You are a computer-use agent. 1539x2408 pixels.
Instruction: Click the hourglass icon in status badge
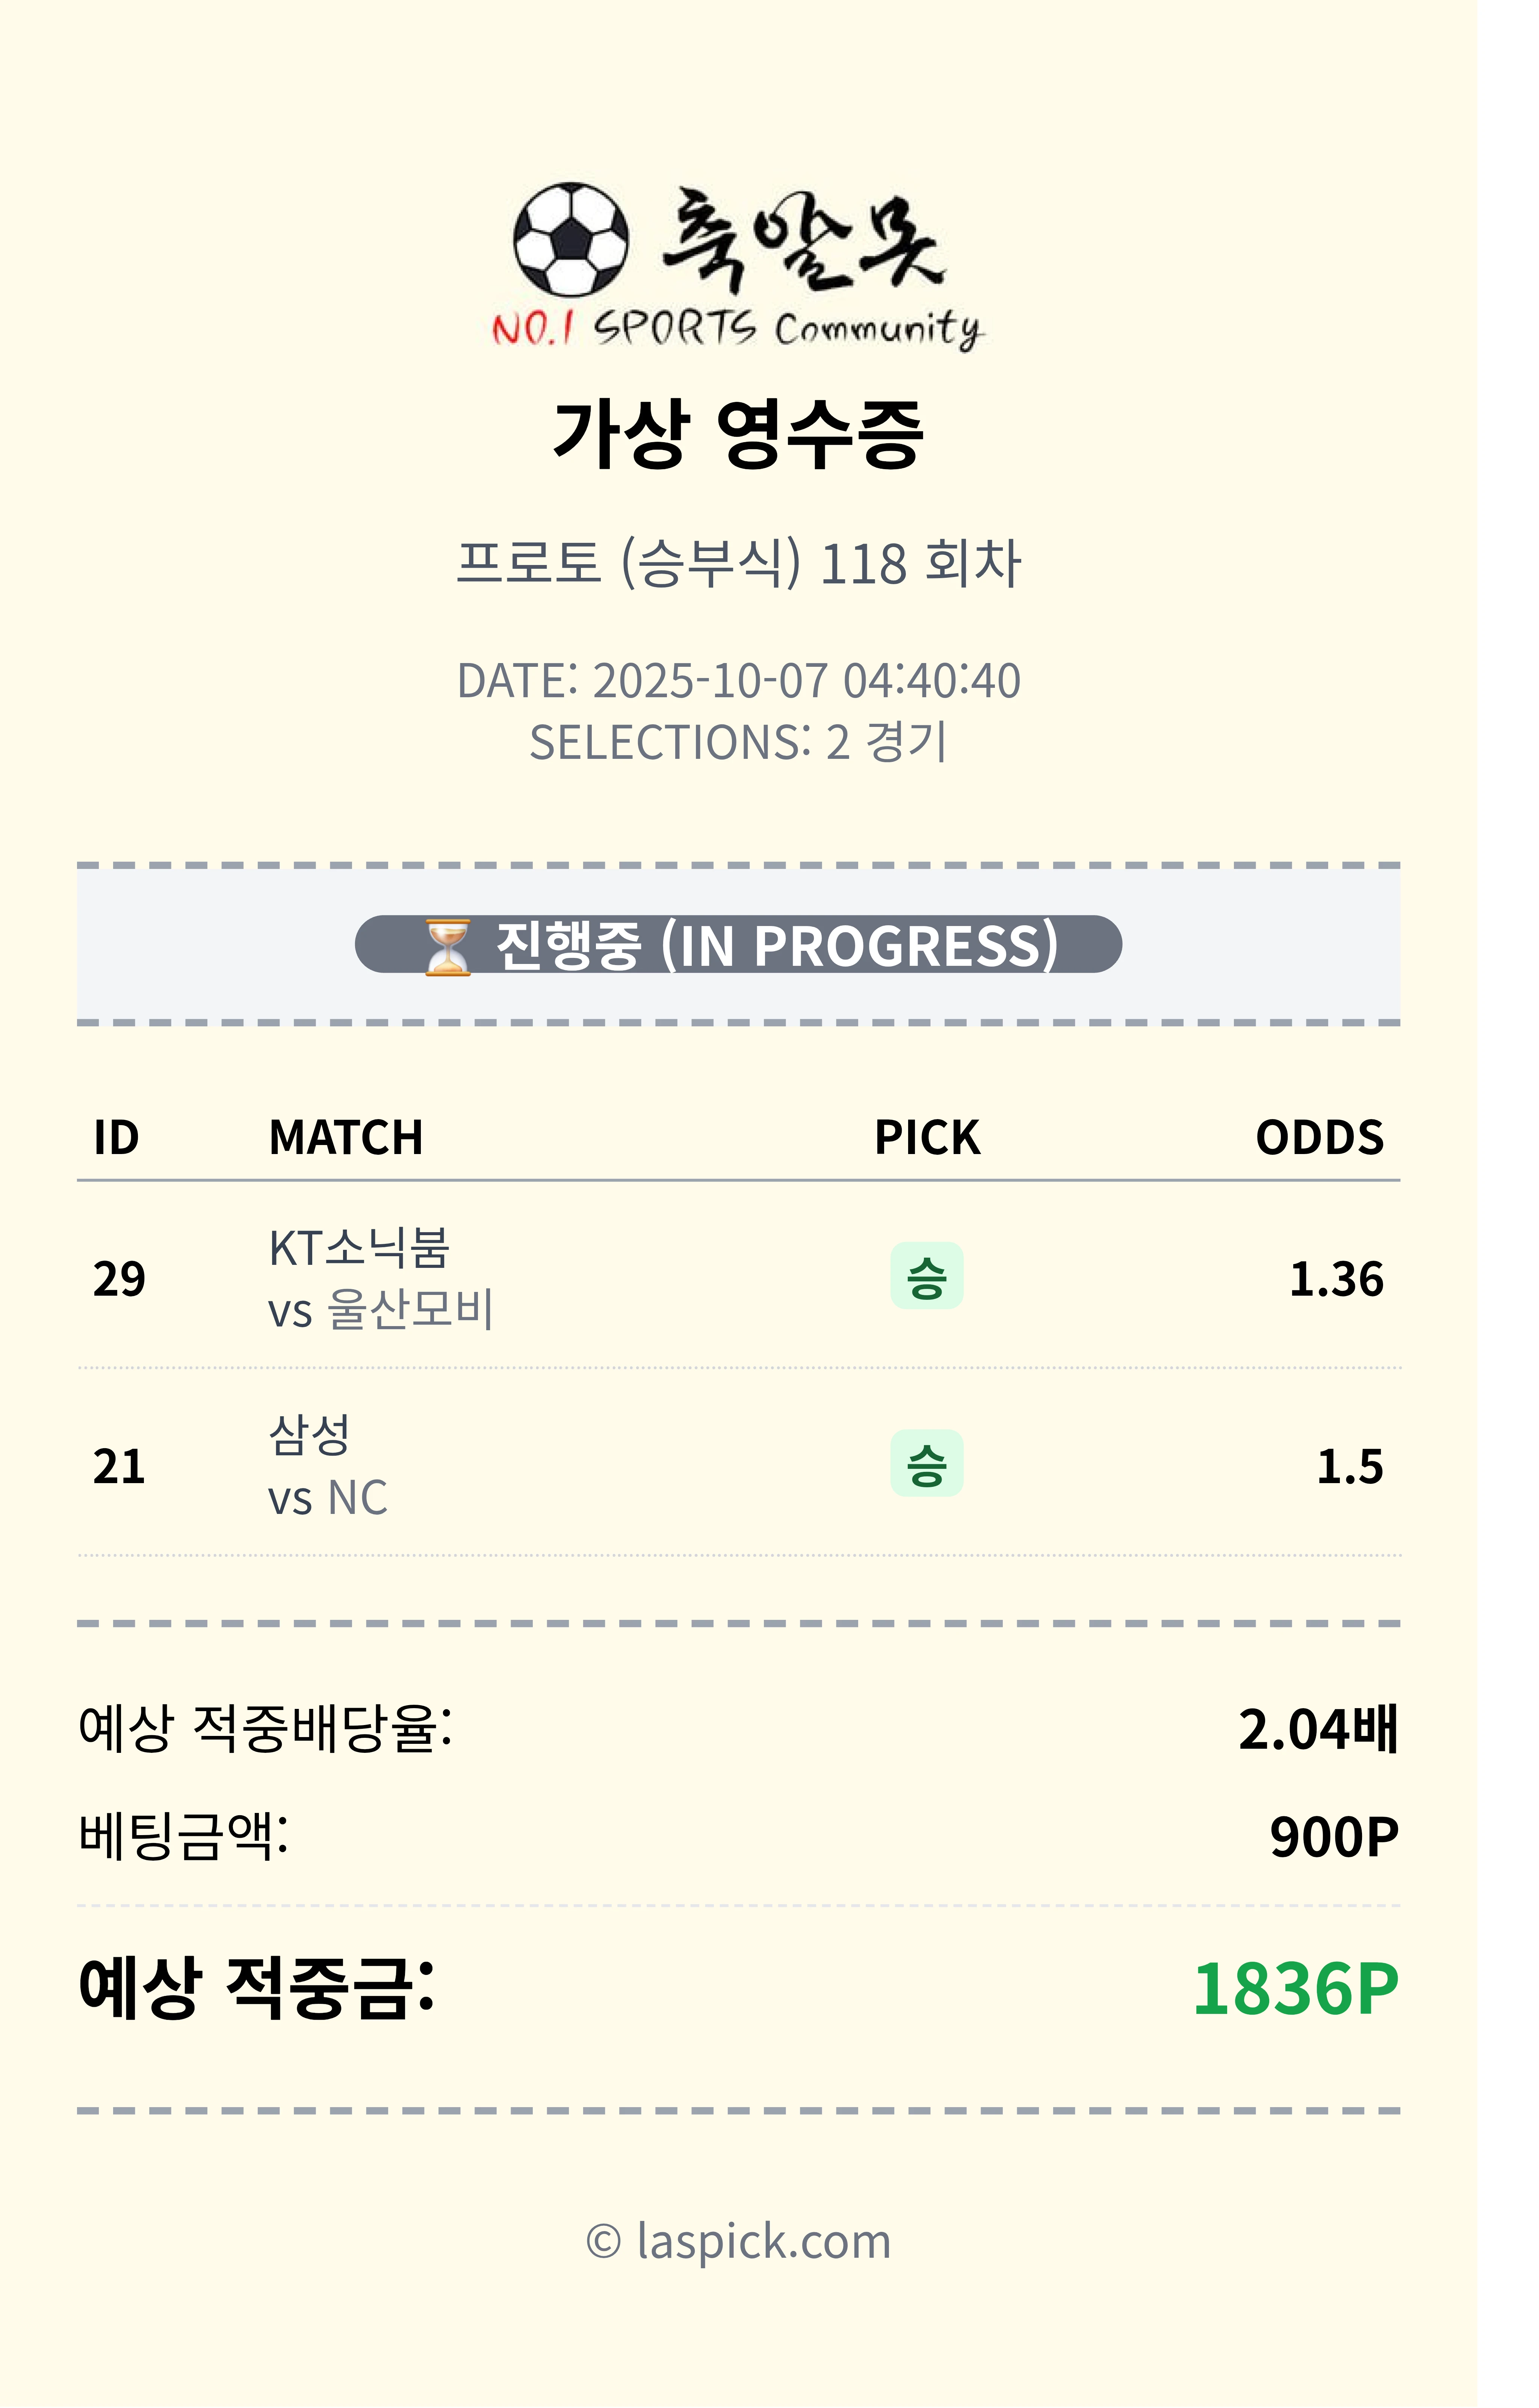pyautogui.click(x=447, y=946)
